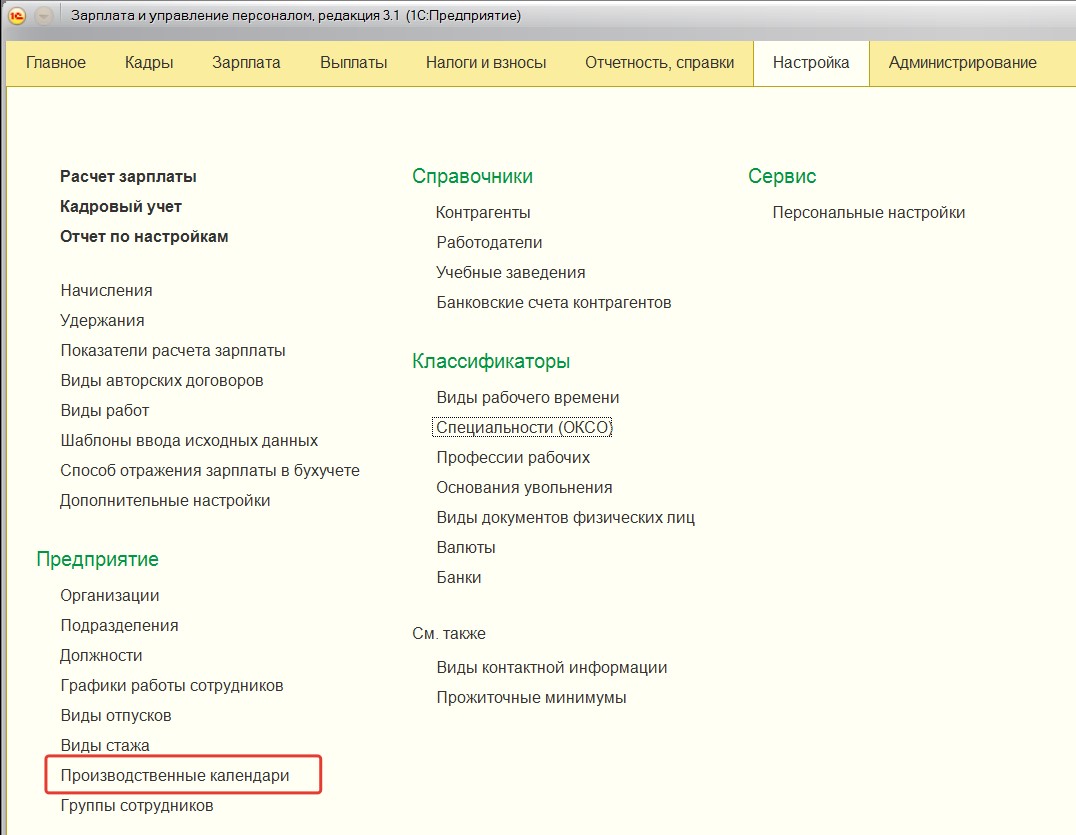Open the Должности directory
Image resolution: width=1076 pixels, height=835 pixels.
pyautogui.click(x=101, y=656)
